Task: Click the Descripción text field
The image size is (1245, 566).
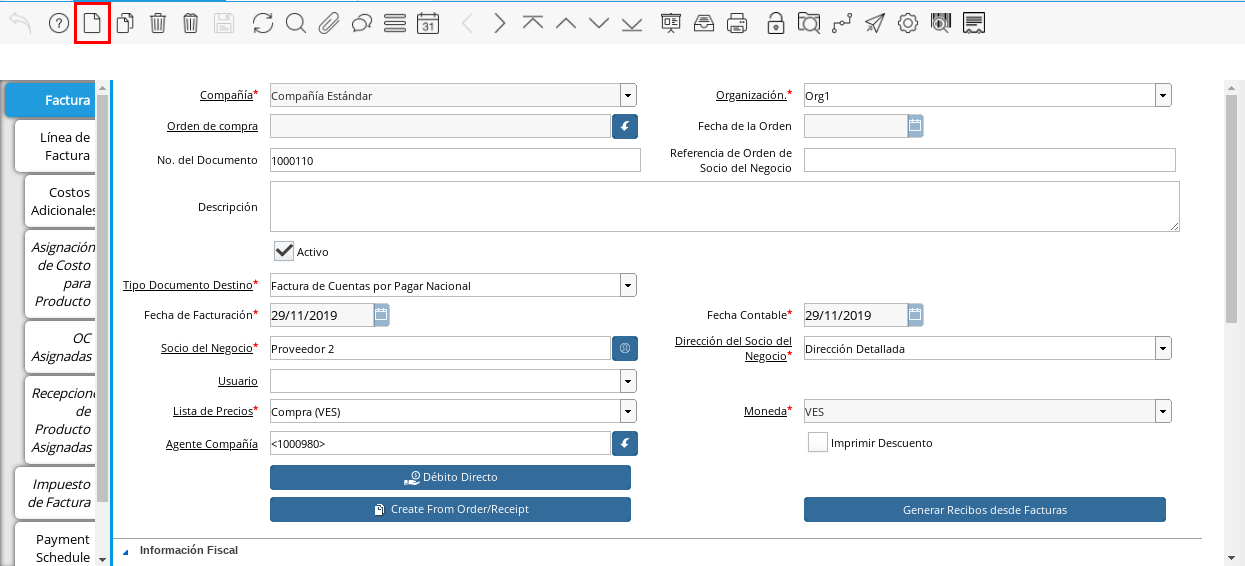Action: pyautogui.click(x=724, y=207)
